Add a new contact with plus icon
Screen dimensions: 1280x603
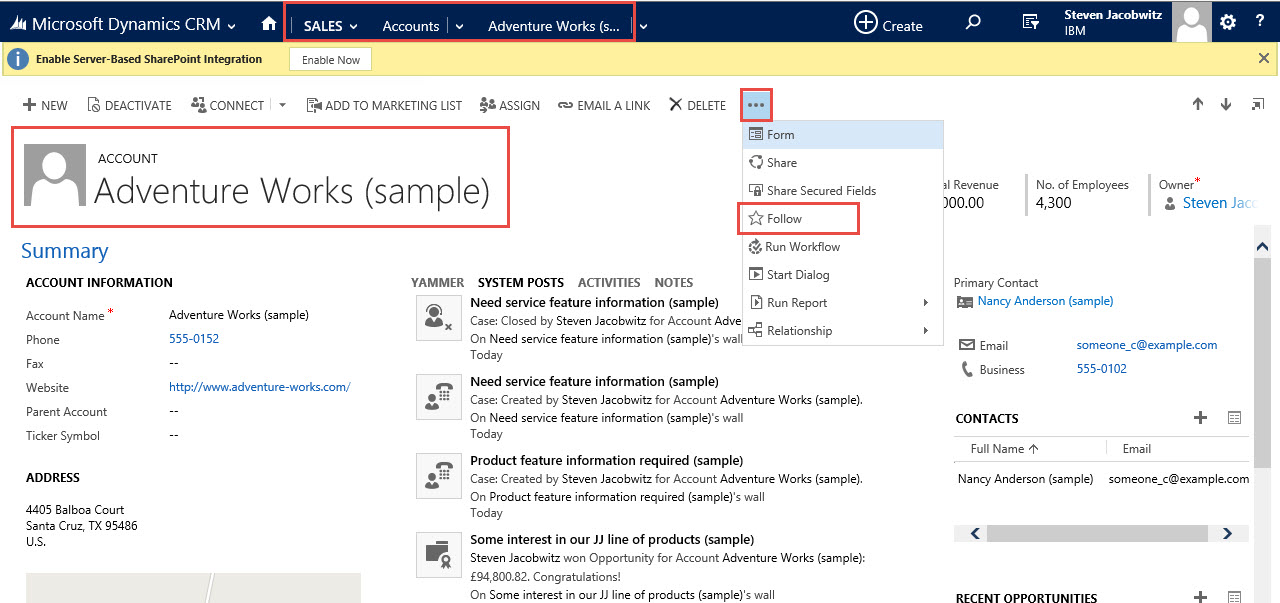coord(1200,418)
